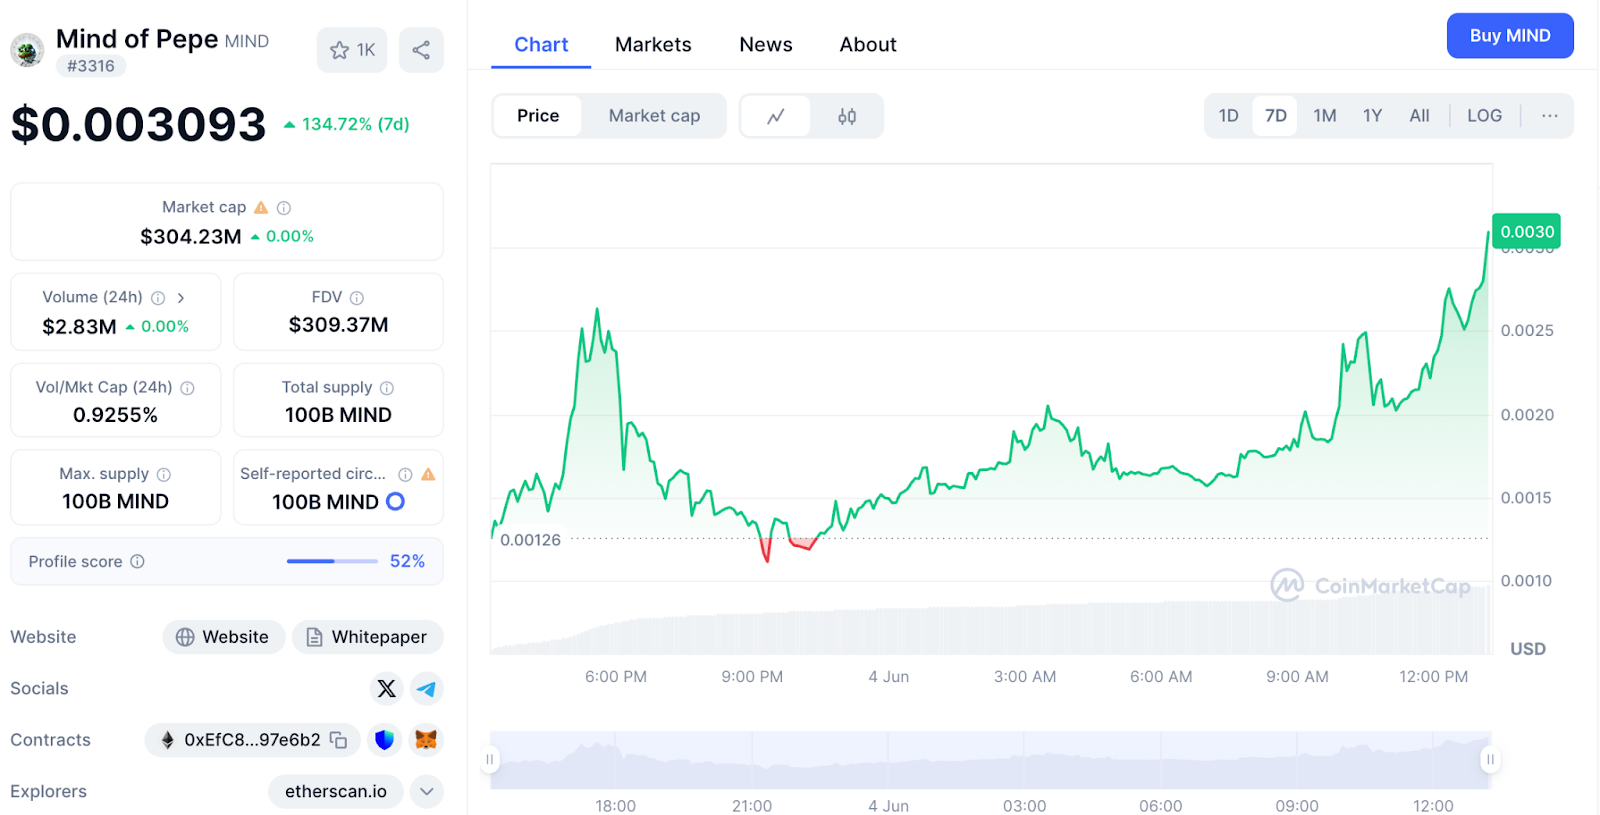Click the share icon button
The image size is (1600, 815).
(421, 50)
